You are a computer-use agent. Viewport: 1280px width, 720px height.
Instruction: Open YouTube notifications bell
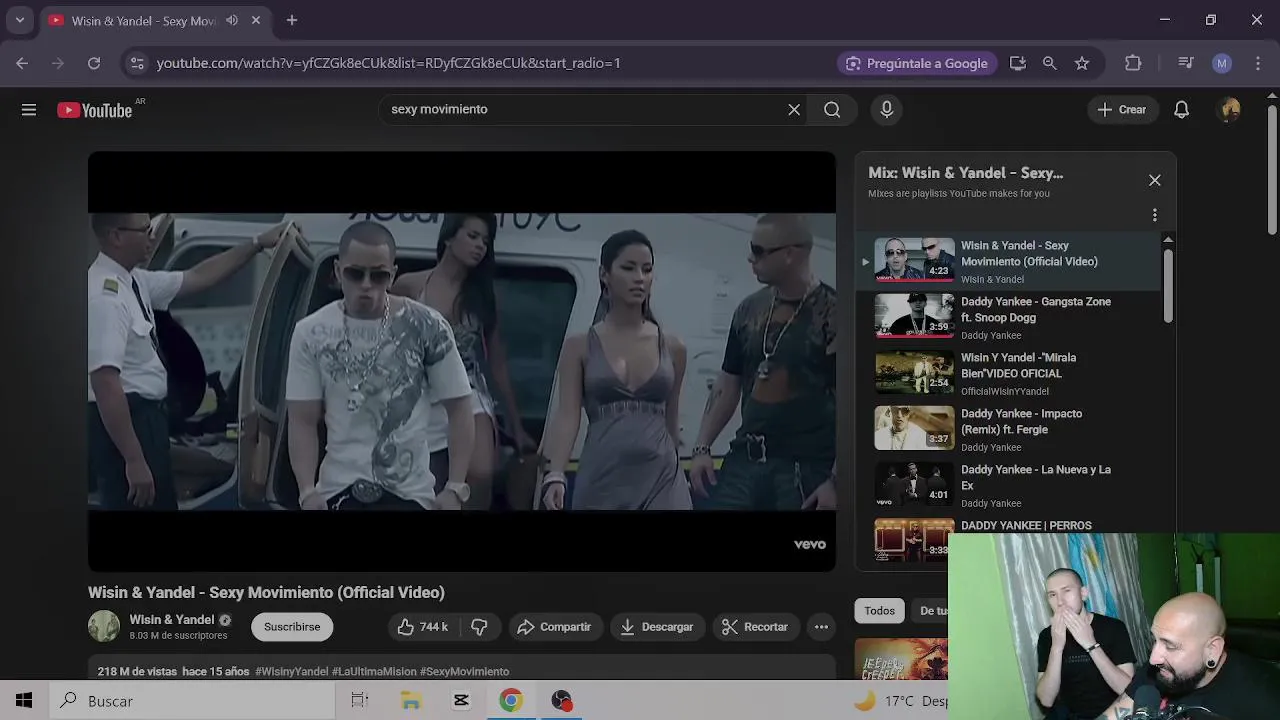[x=1181, y=110]
